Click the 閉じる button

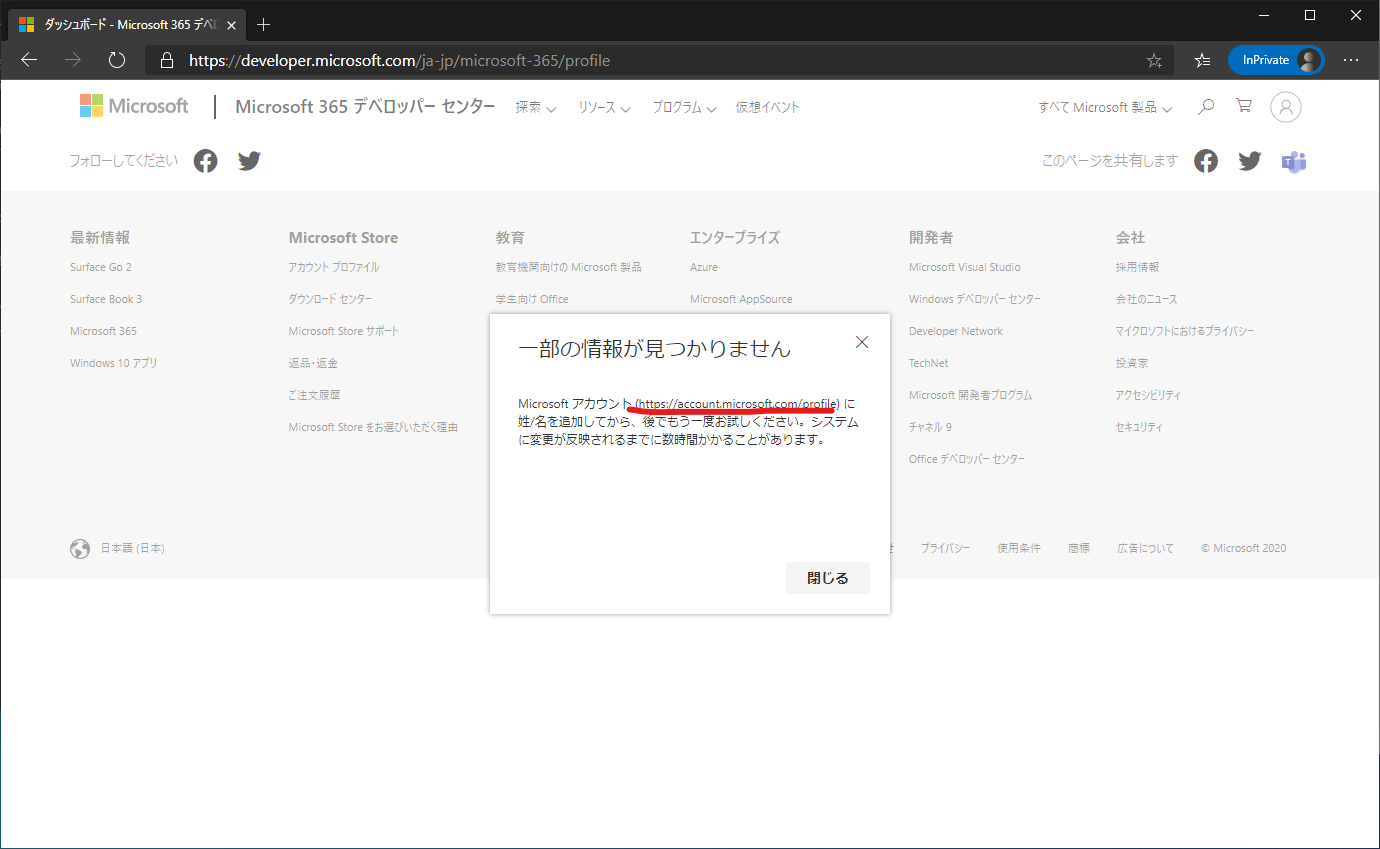[828, 578]
